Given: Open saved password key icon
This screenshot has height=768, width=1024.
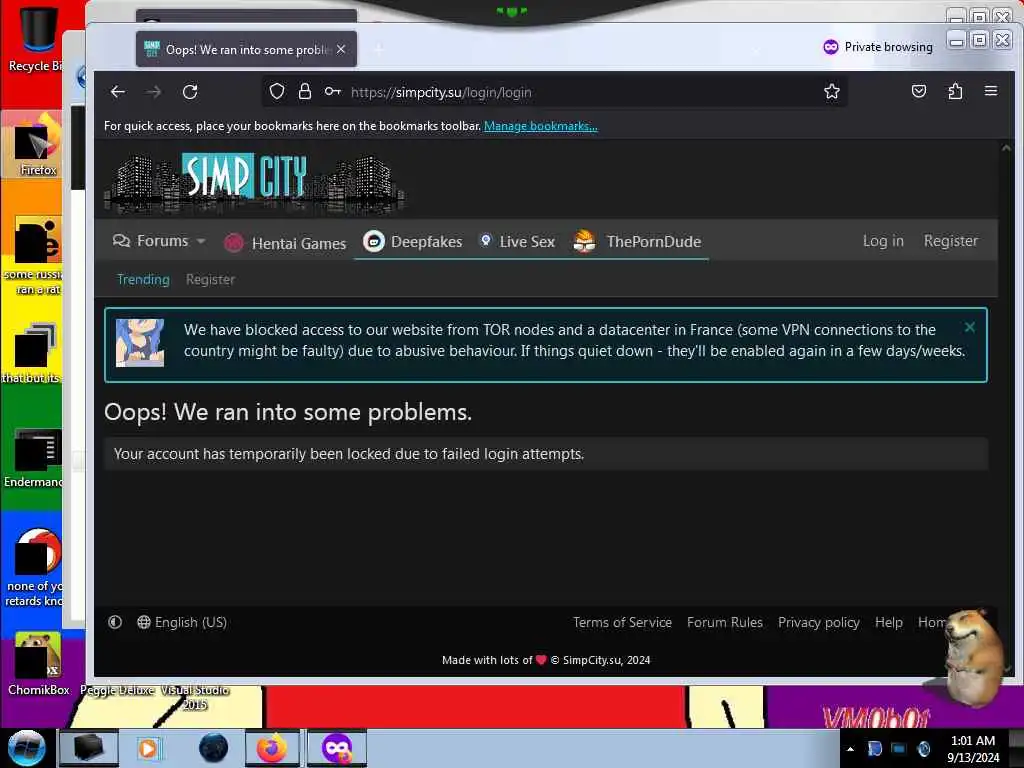Looking at the screenshot, I should [x=332, y=91].
